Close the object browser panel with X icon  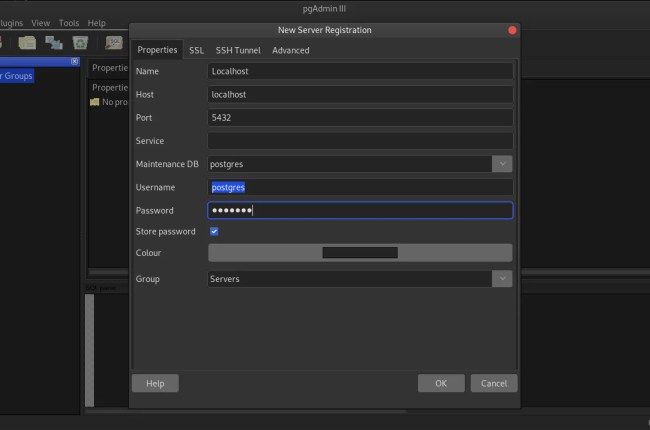point(74,61)
